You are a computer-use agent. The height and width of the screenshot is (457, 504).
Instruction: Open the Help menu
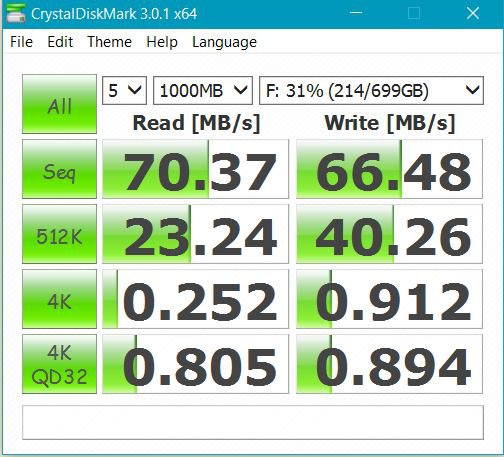162,42
